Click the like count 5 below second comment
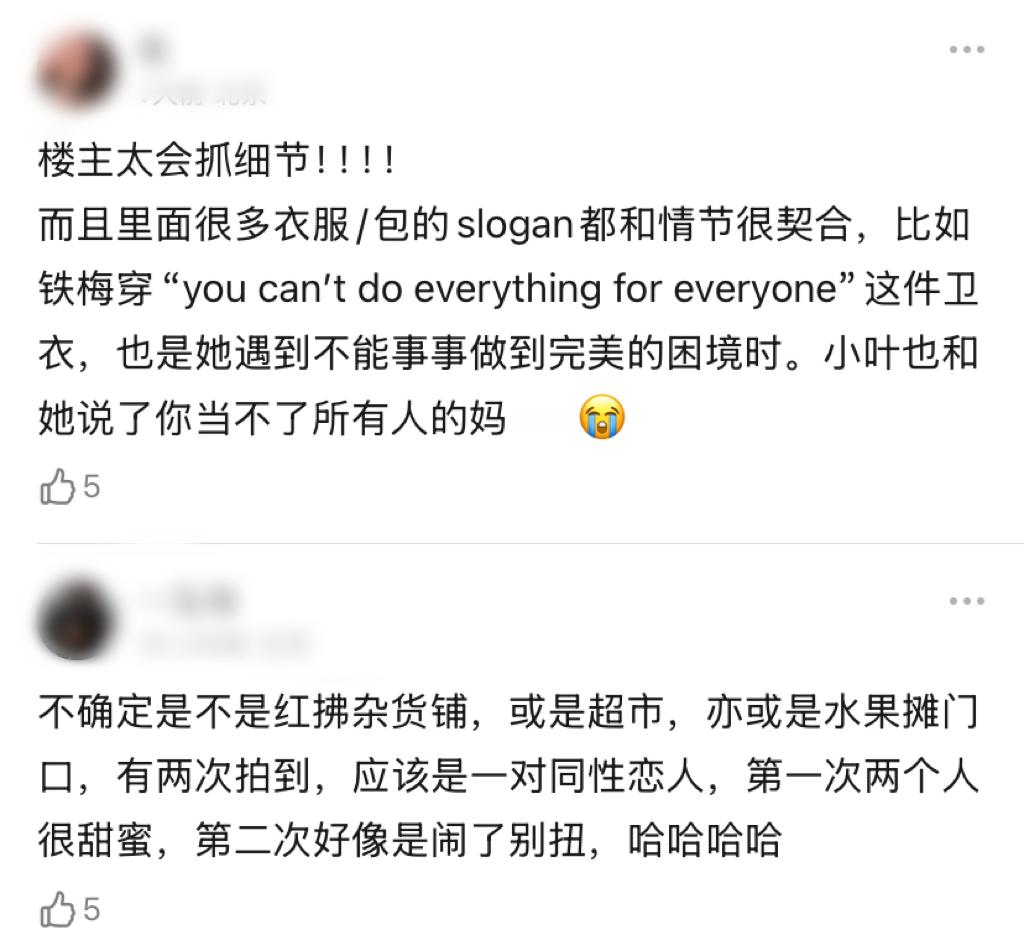The image size is (1024, 951). point(91,910)
